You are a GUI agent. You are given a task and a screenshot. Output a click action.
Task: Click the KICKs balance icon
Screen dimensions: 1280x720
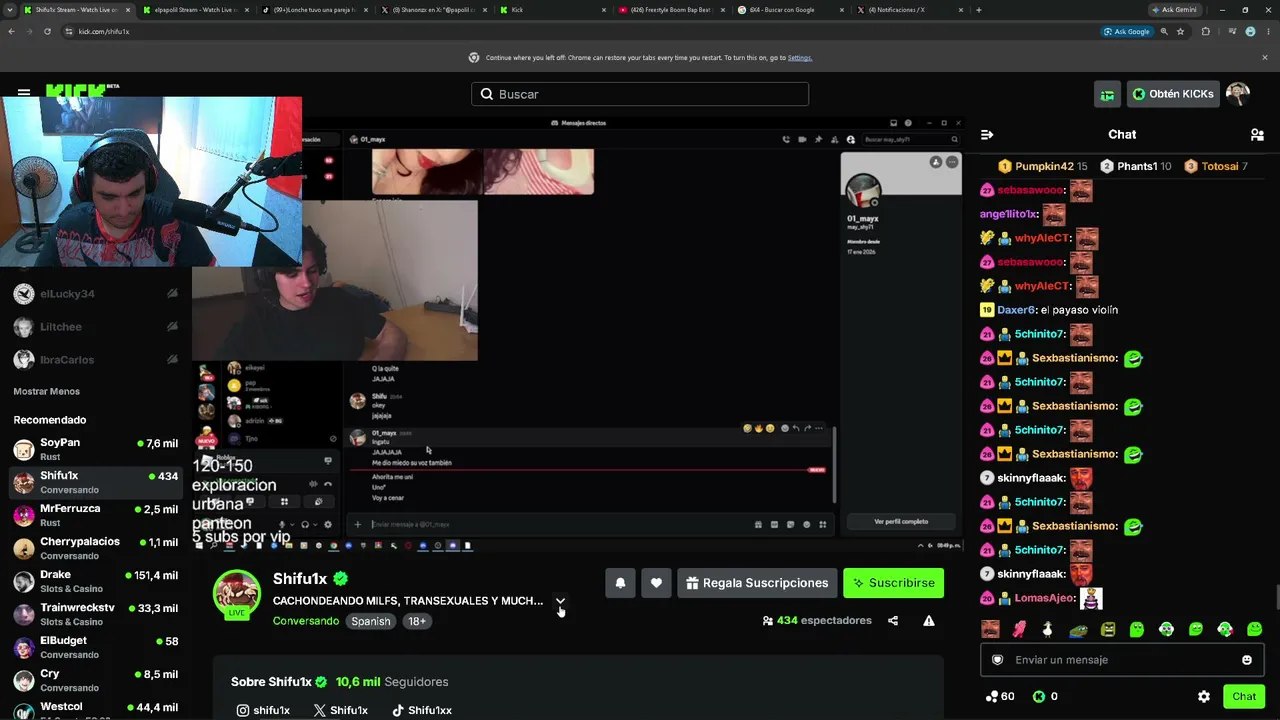tap(1039, 696)
